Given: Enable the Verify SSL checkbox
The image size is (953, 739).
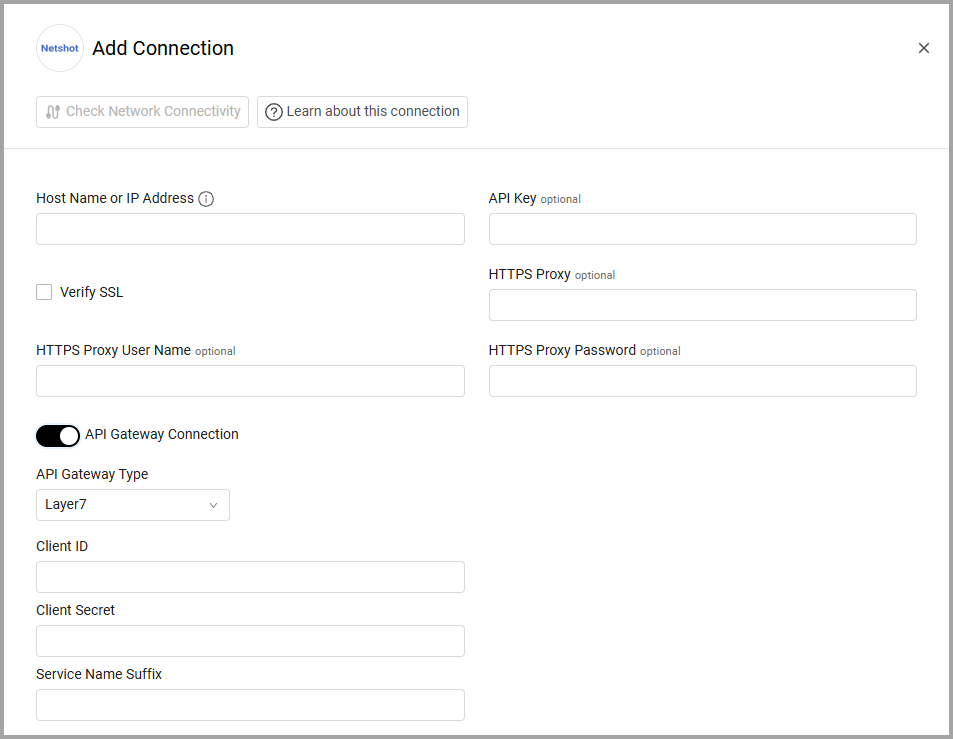Looking at the screenshot, I should (x=44, y=291).
